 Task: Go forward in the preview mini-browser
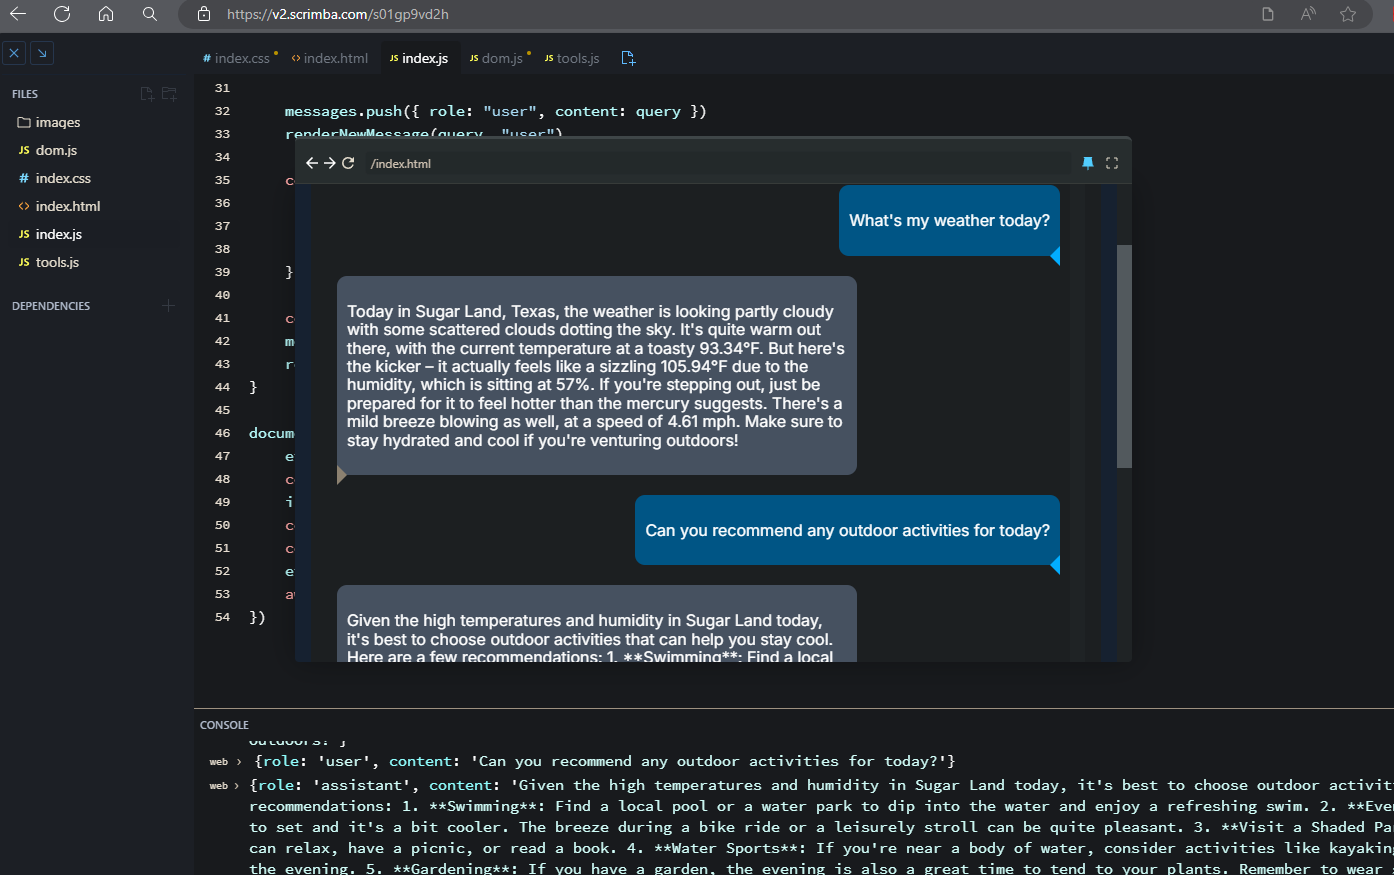[x=330, y=163]
